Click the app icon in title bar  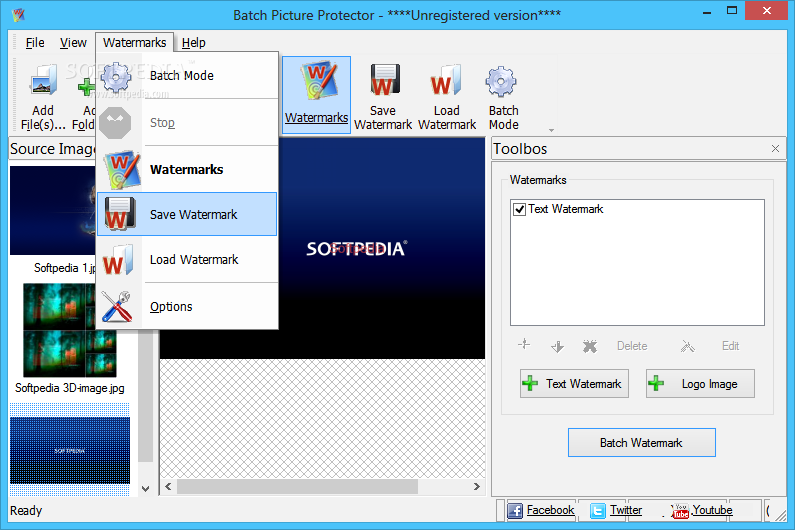click(19, 15)
